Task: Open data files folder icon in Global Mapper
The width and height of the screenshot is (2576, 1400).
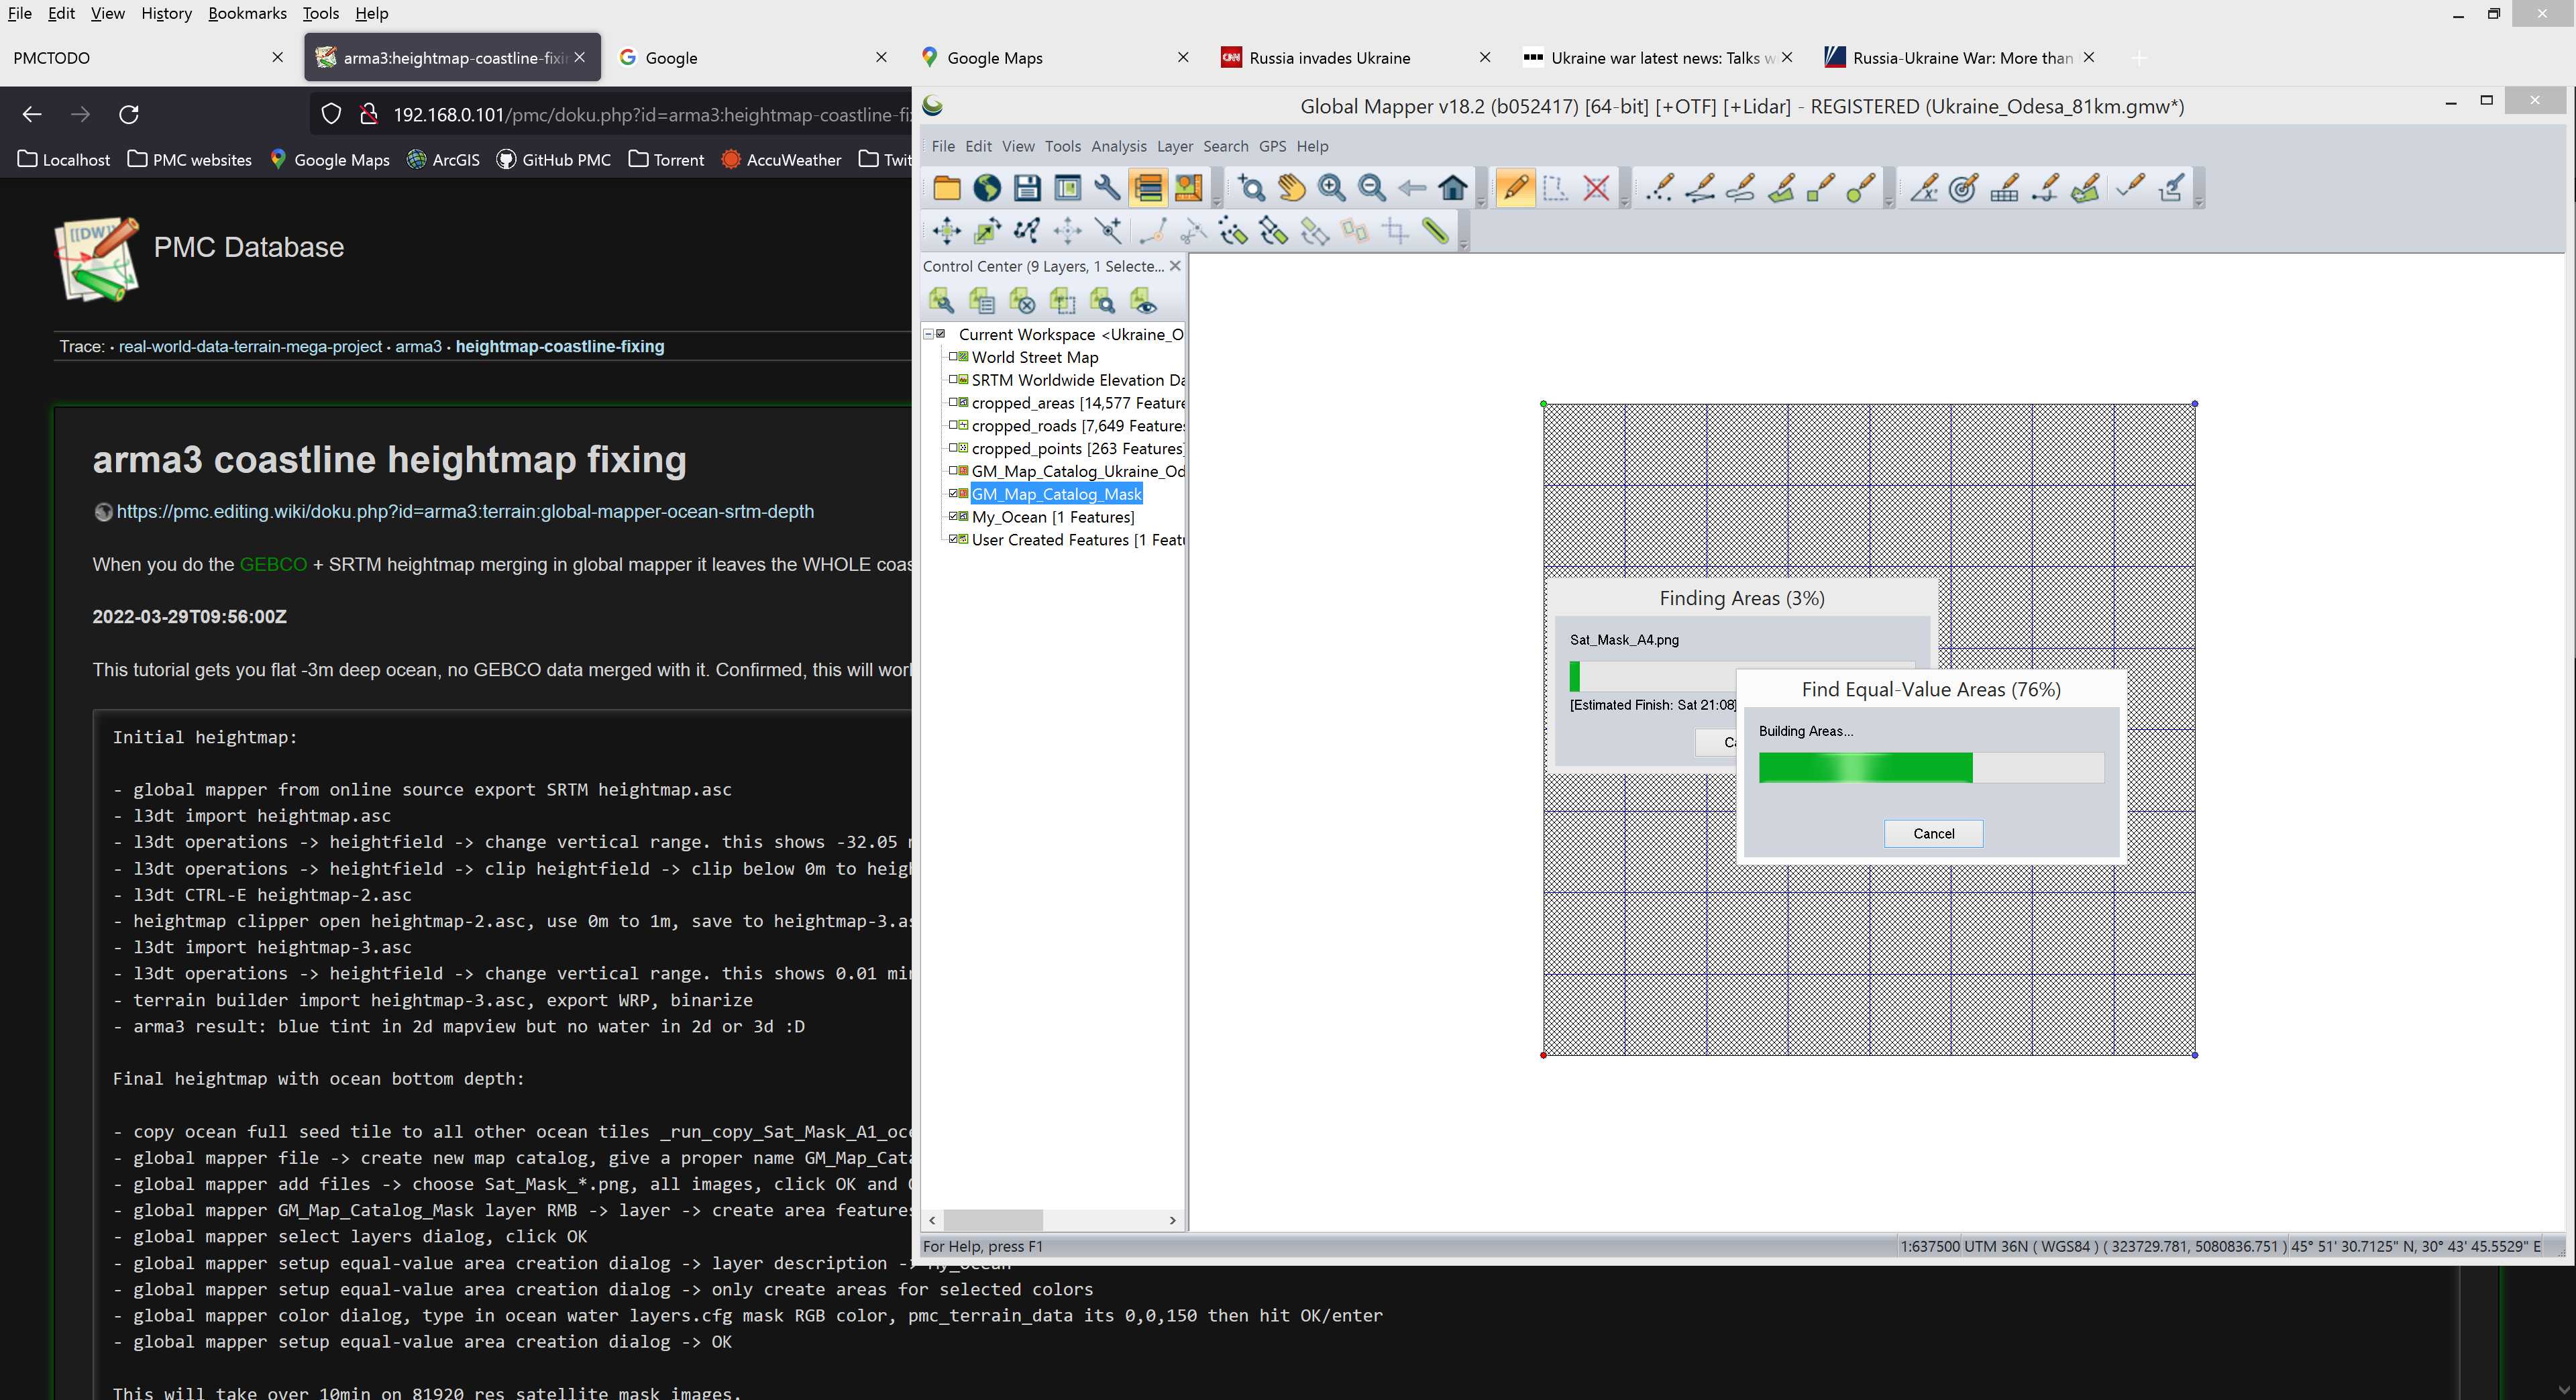Action: pyautogui.click(x=946, y=188)
